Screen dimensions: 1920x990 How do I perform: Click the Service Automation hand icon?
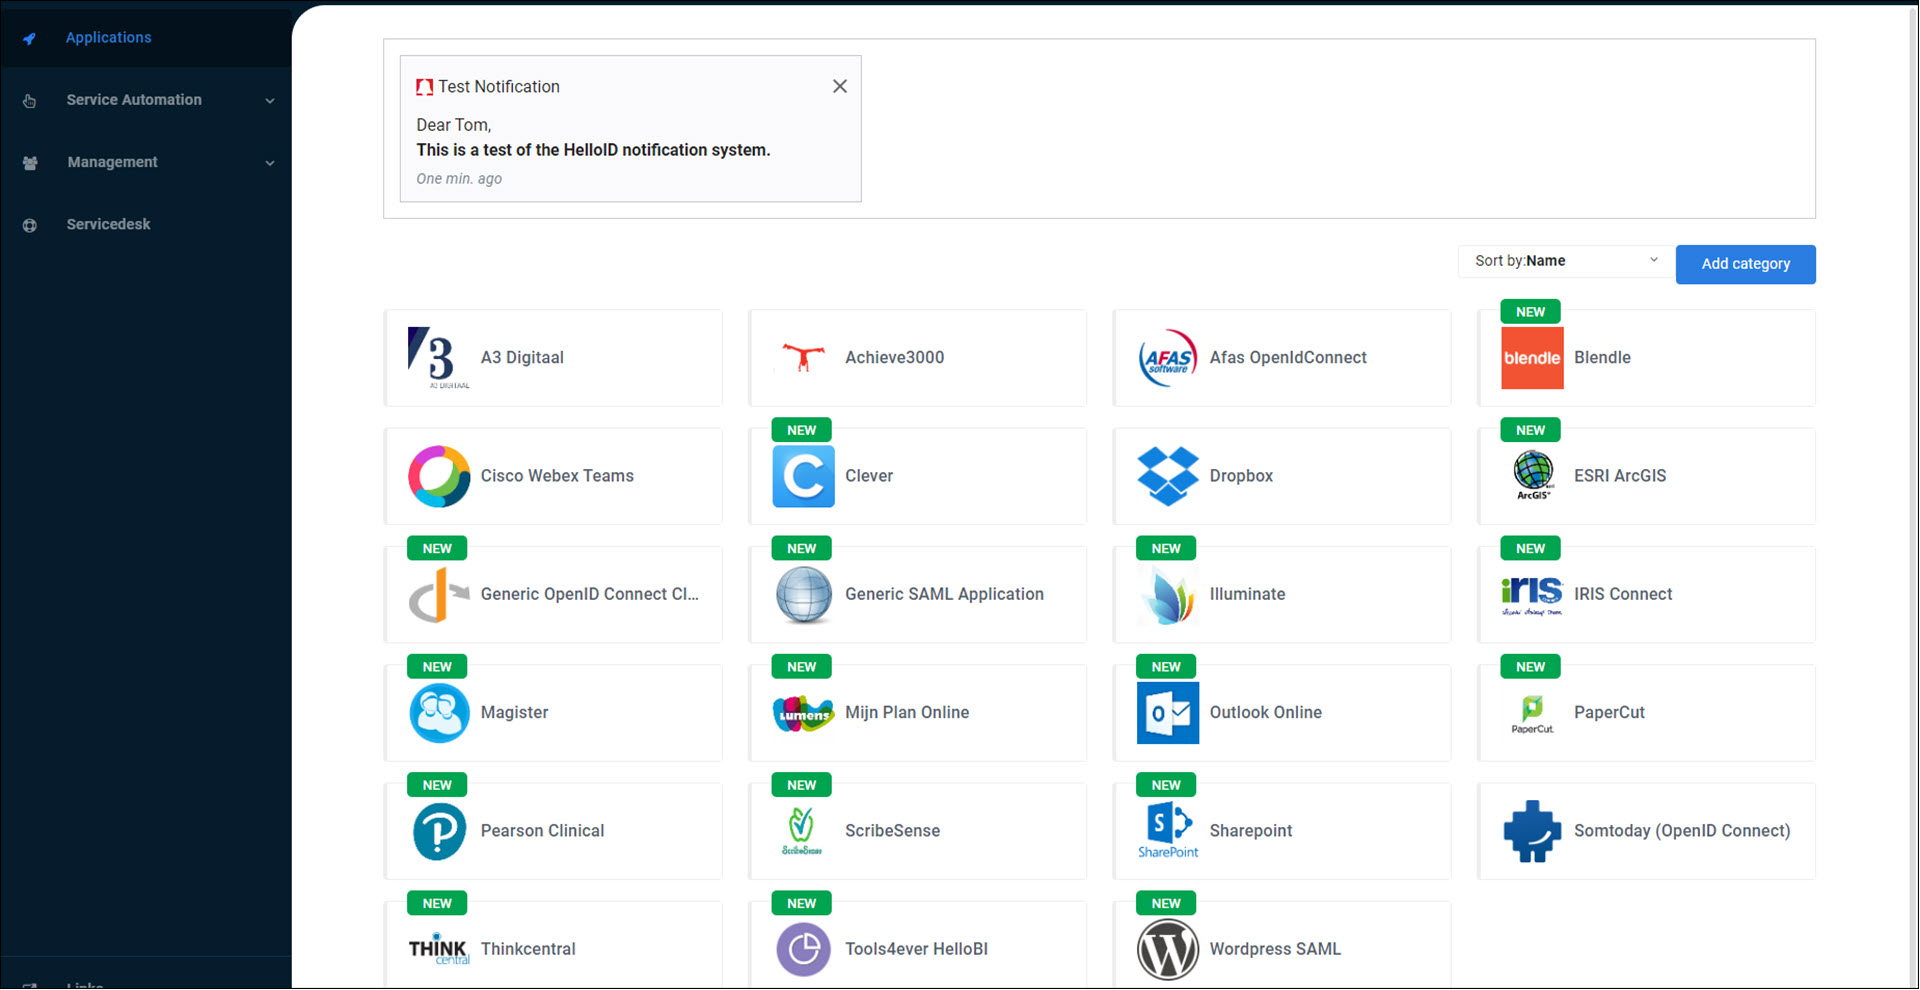click(30, 101)
